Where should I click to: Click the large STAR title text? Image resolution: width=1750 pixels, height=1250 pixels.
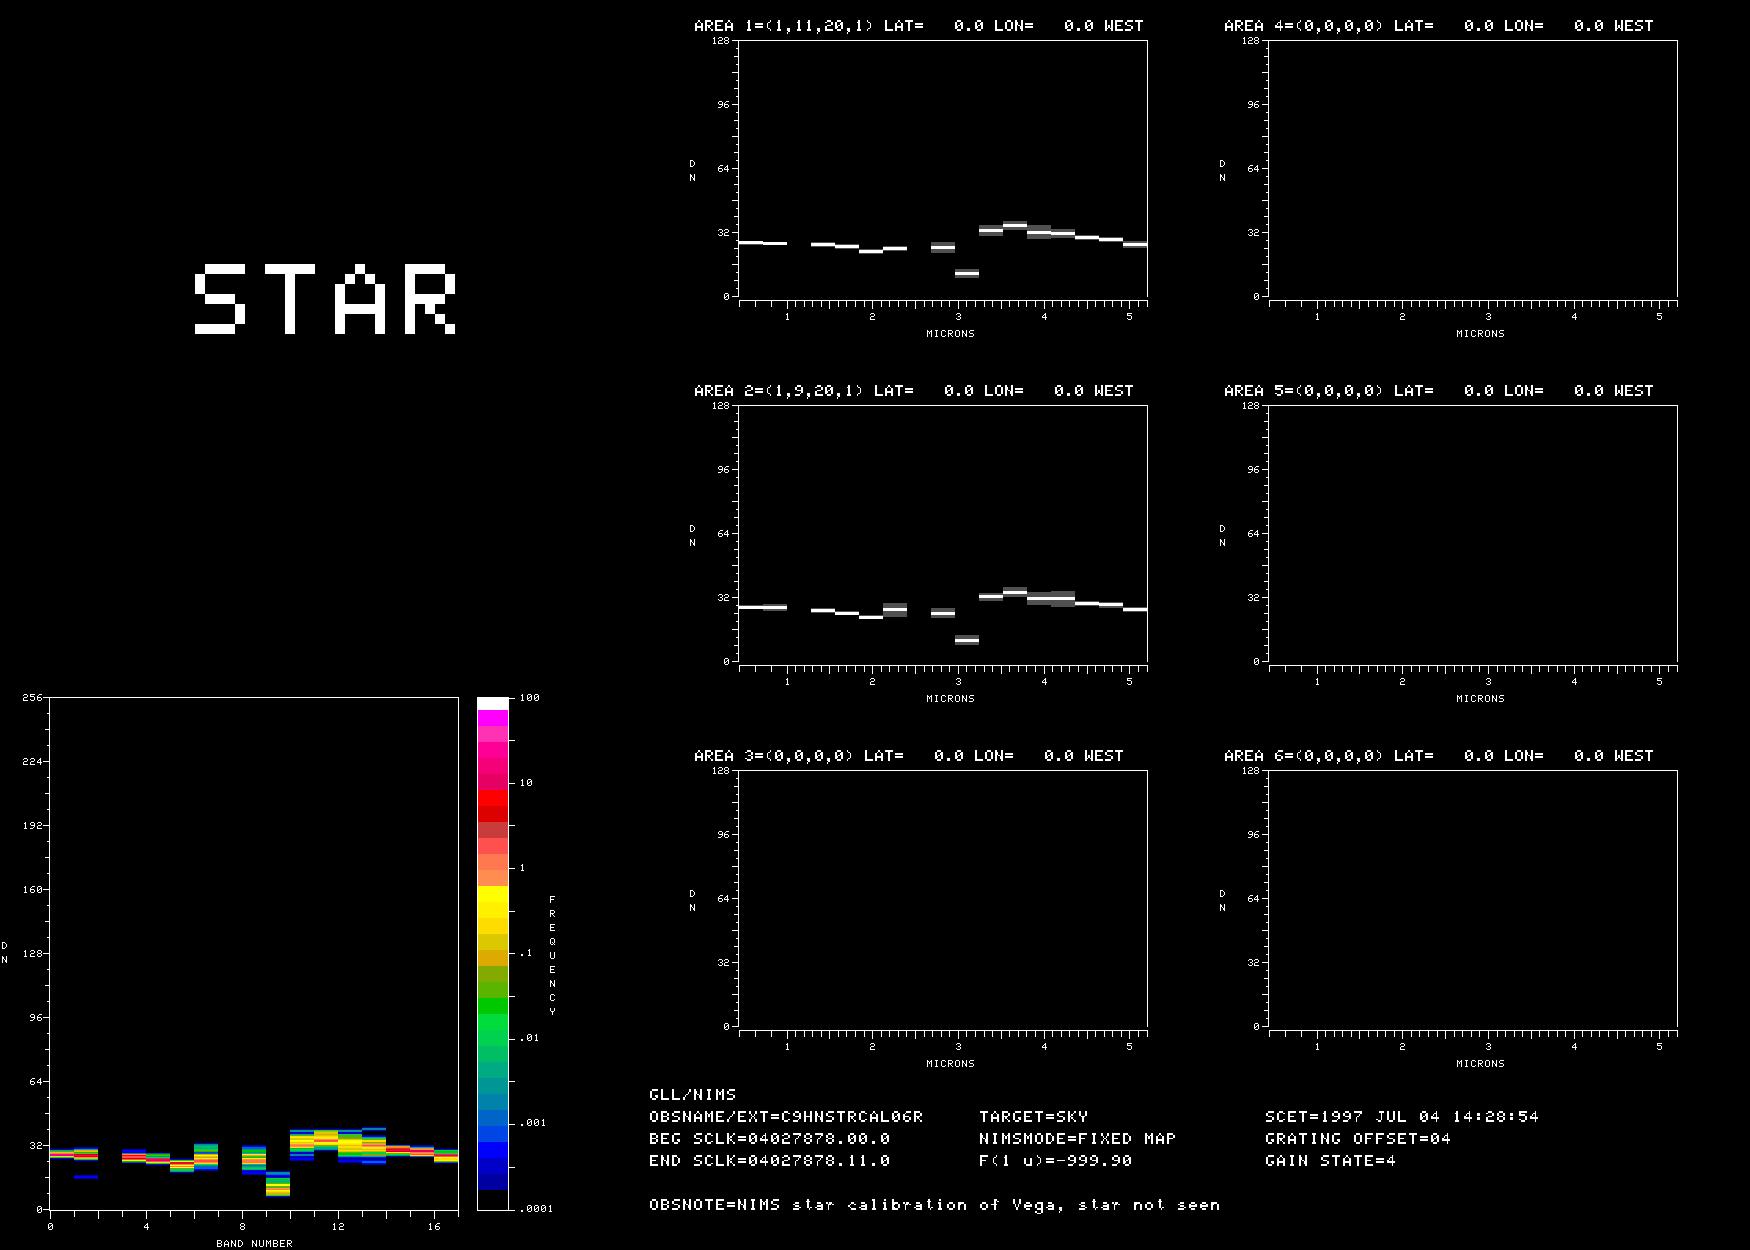pyautogui.click(x=325, y=299)
